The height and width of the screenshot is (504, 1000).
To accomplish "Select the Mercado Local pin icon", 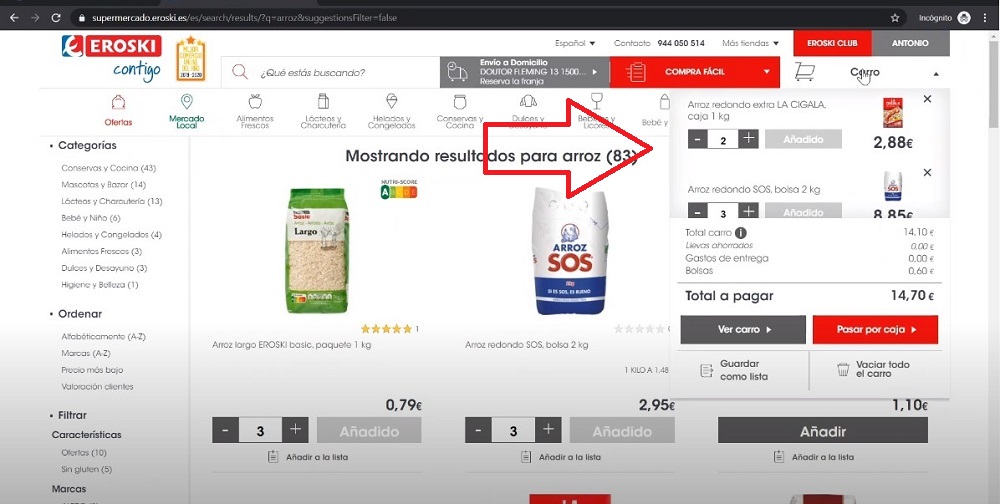I will tap(186, 102).
